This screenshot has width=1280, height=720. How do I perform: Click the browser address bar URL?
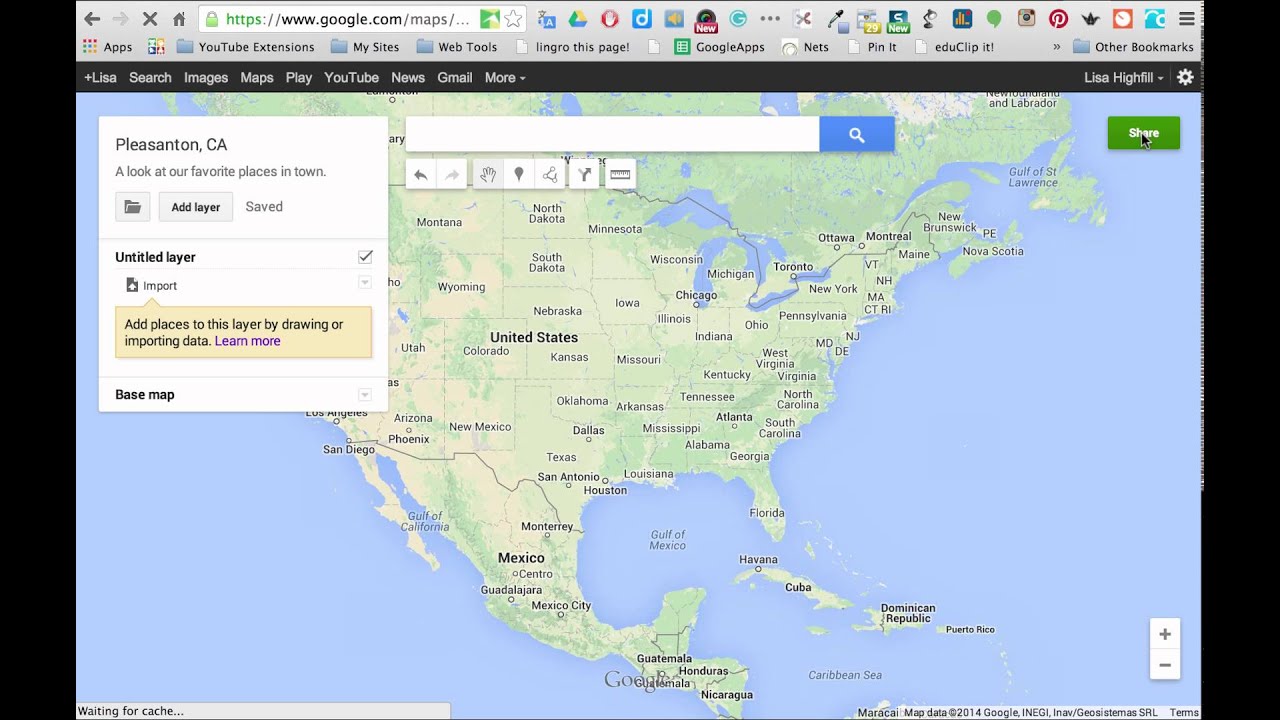point(347,18)
